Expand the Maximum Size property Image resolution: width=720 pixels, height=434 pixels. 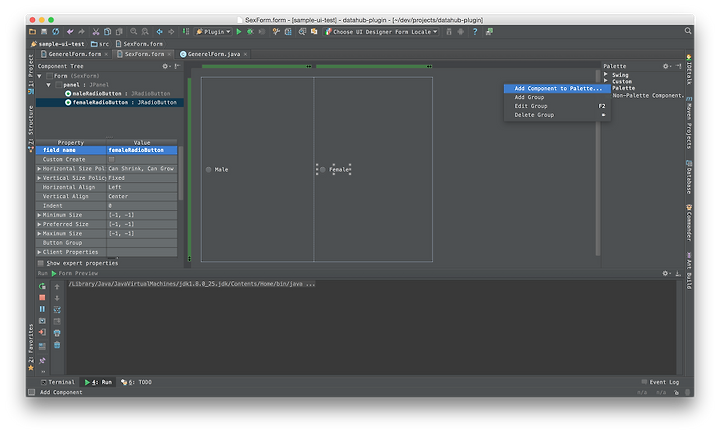coord(39,233)
